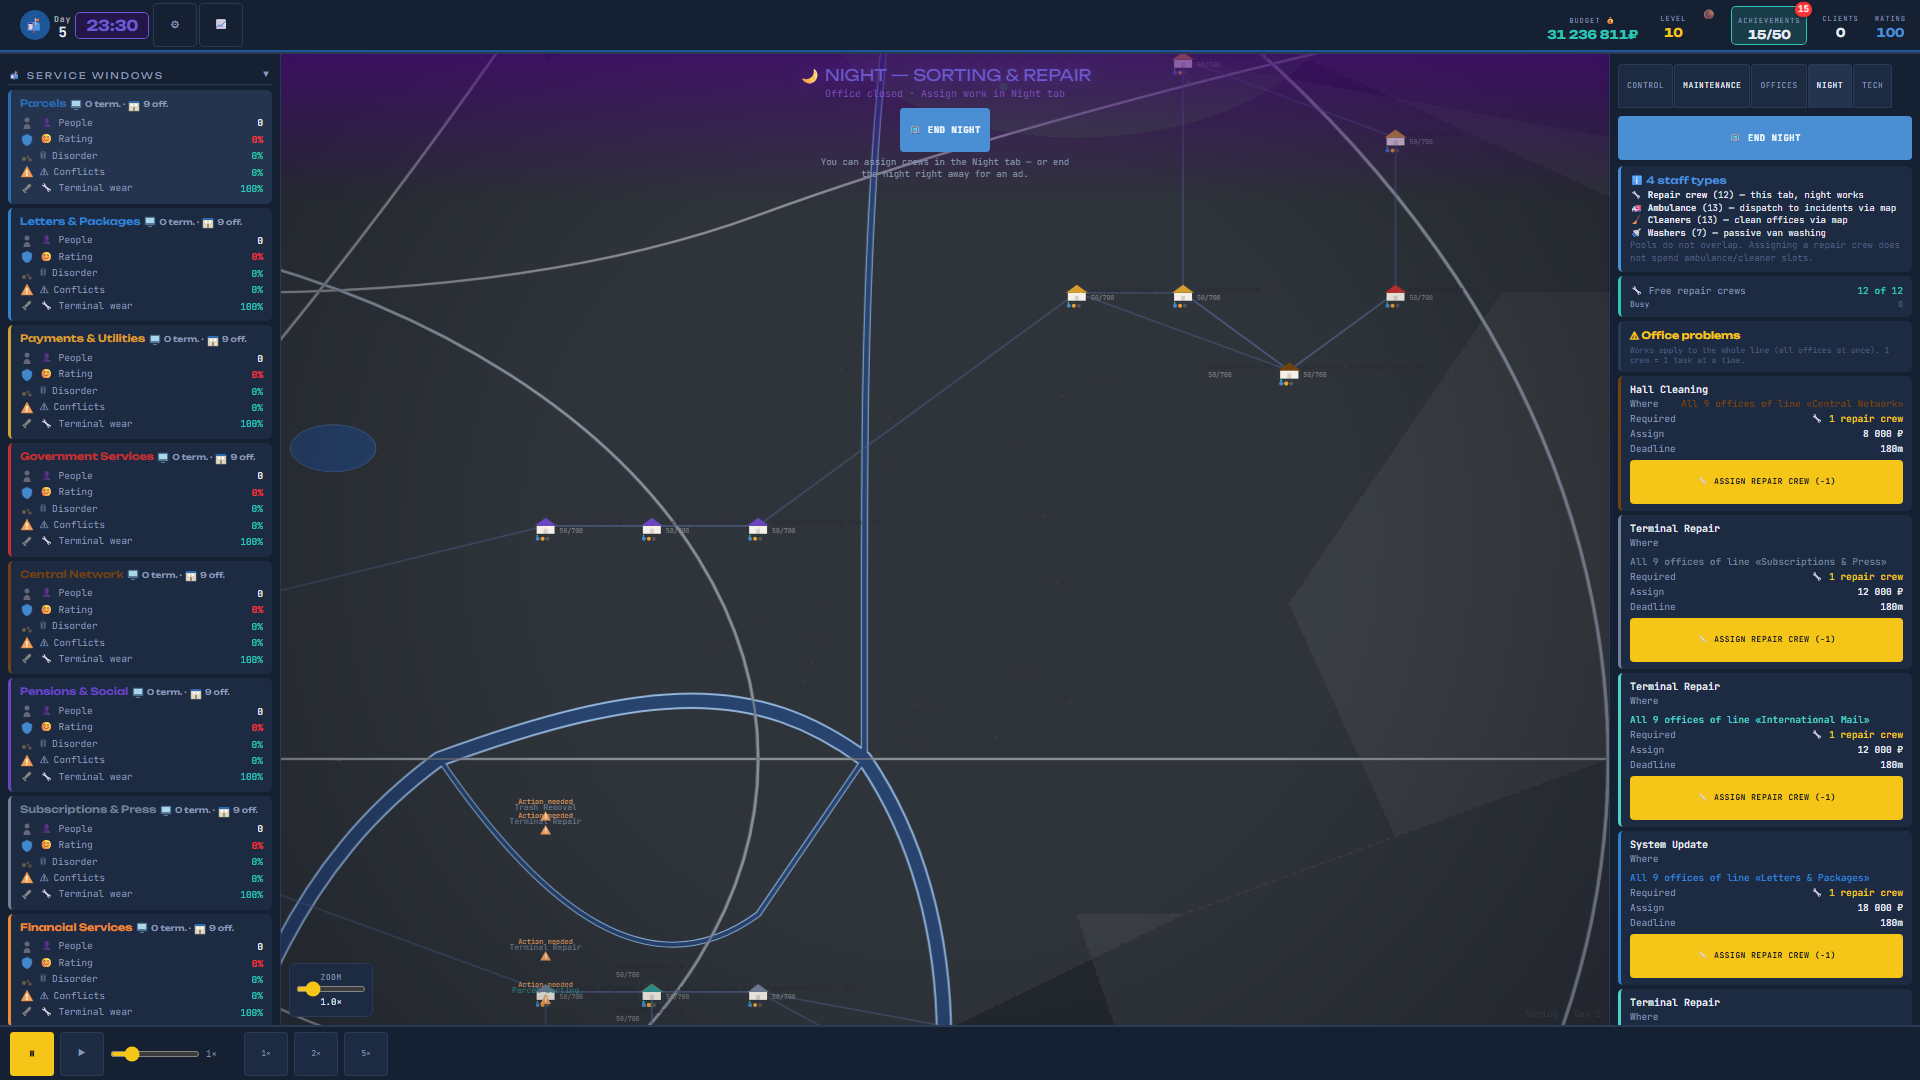The image size is (1920, 1080).
Task: Adjust the map Zoom slider
Action: pyautogui.click(x=331, y=989)
